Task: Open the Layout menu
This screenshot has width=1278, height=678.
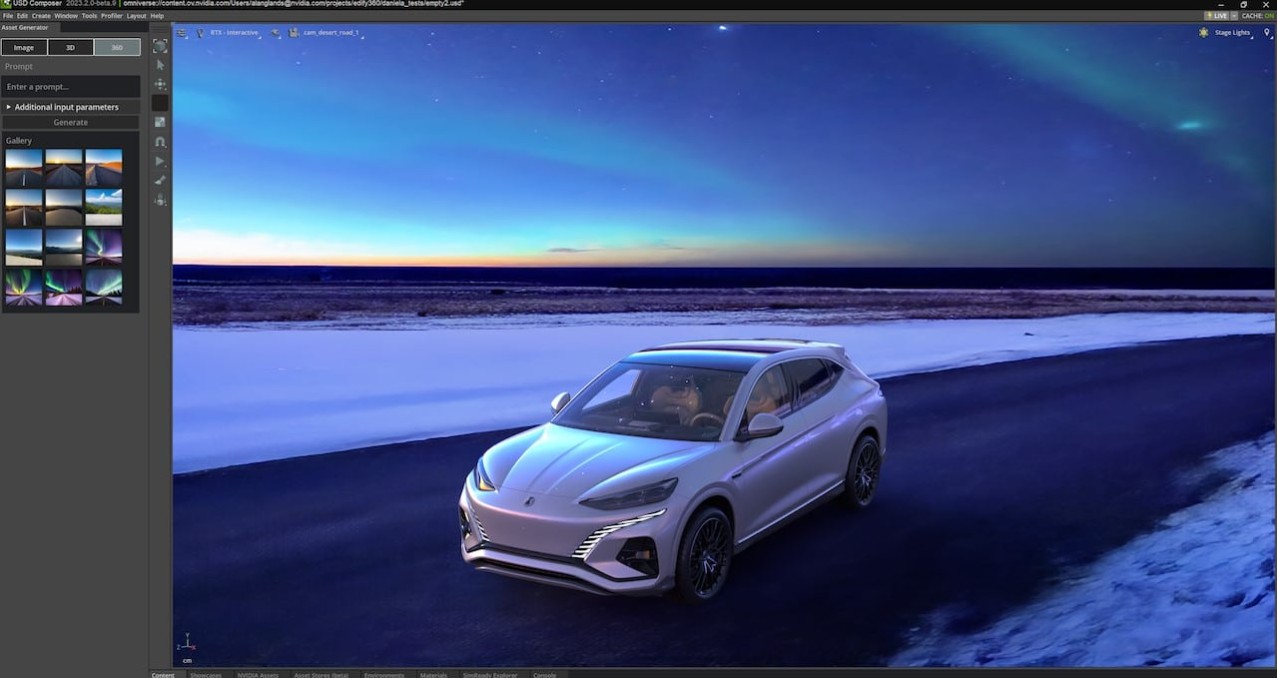Action: 136,16
